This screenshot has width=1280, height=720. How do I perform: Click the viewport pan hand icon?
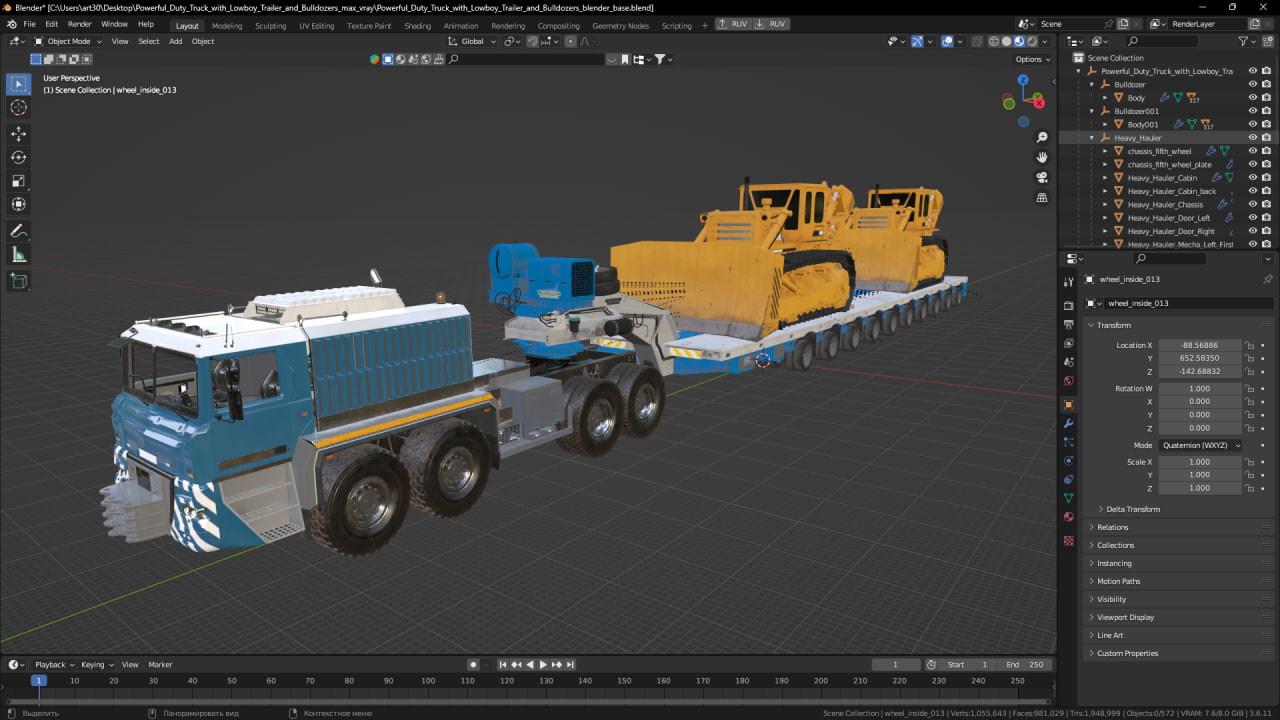point(1042,157)
